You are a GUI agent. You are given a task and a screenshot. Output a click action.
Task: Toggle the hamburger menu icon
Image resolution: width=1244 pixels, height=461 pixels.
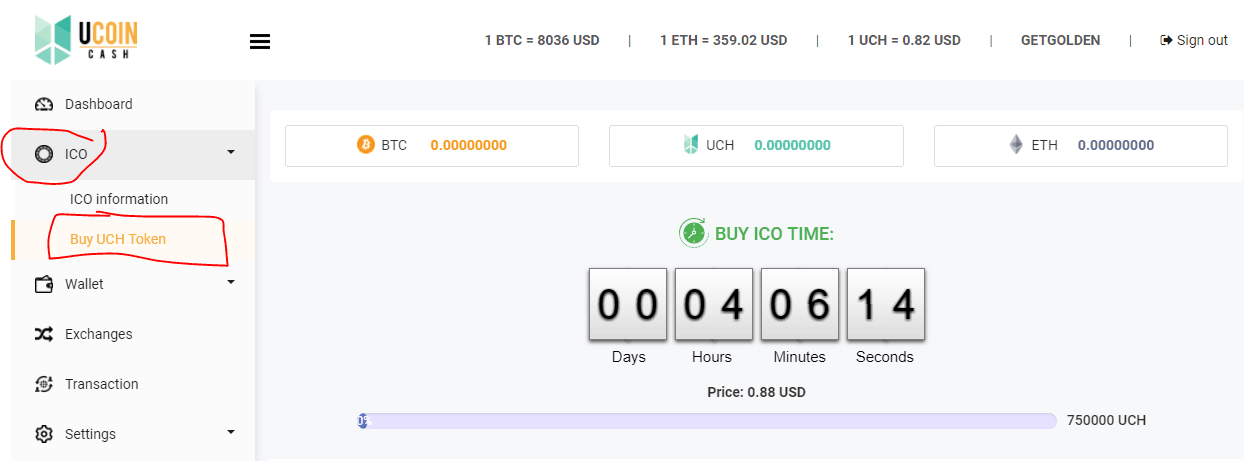pos(260,41)
